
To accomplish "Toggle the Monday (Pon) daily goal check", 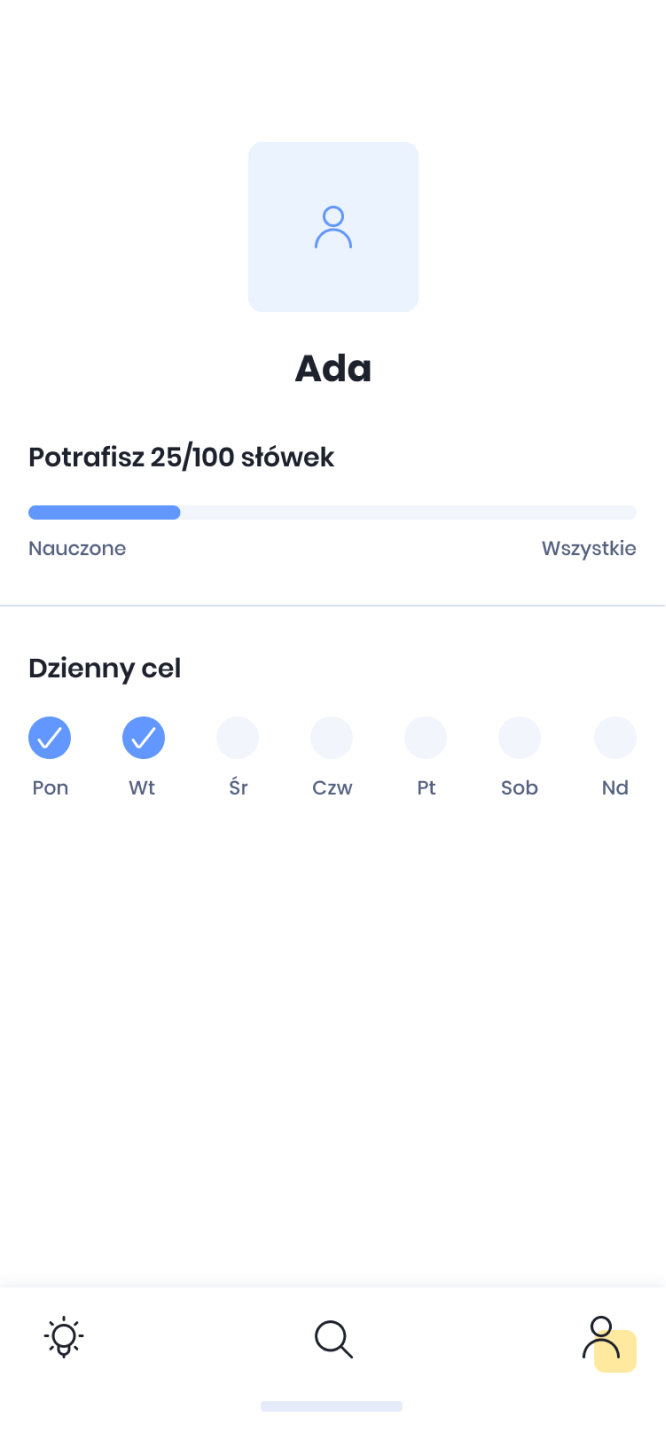I will [49, 738].
